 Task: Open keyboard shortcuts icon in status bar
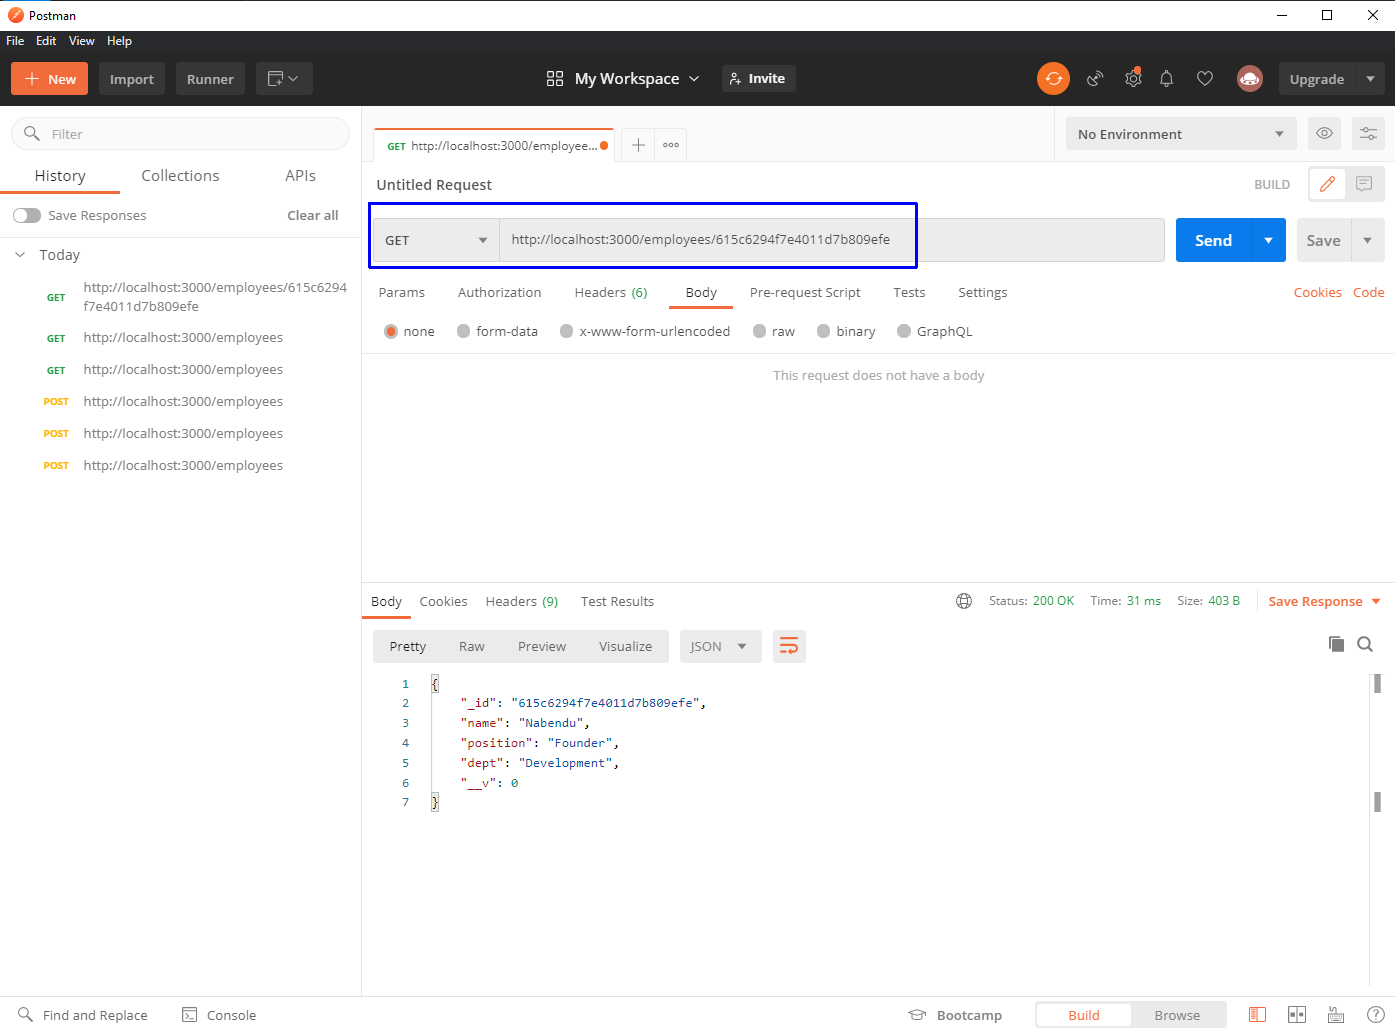tap(1336, 1015)
